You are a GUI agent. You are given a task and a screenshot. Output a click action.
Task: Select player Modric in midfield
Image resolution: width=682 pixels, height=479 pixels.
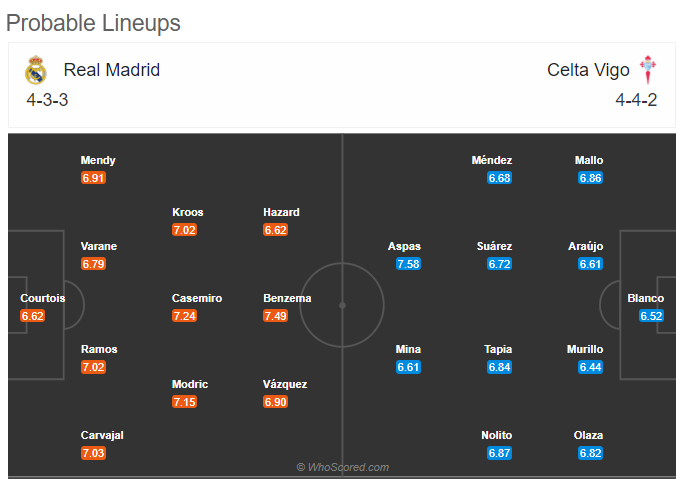point(190,384)
